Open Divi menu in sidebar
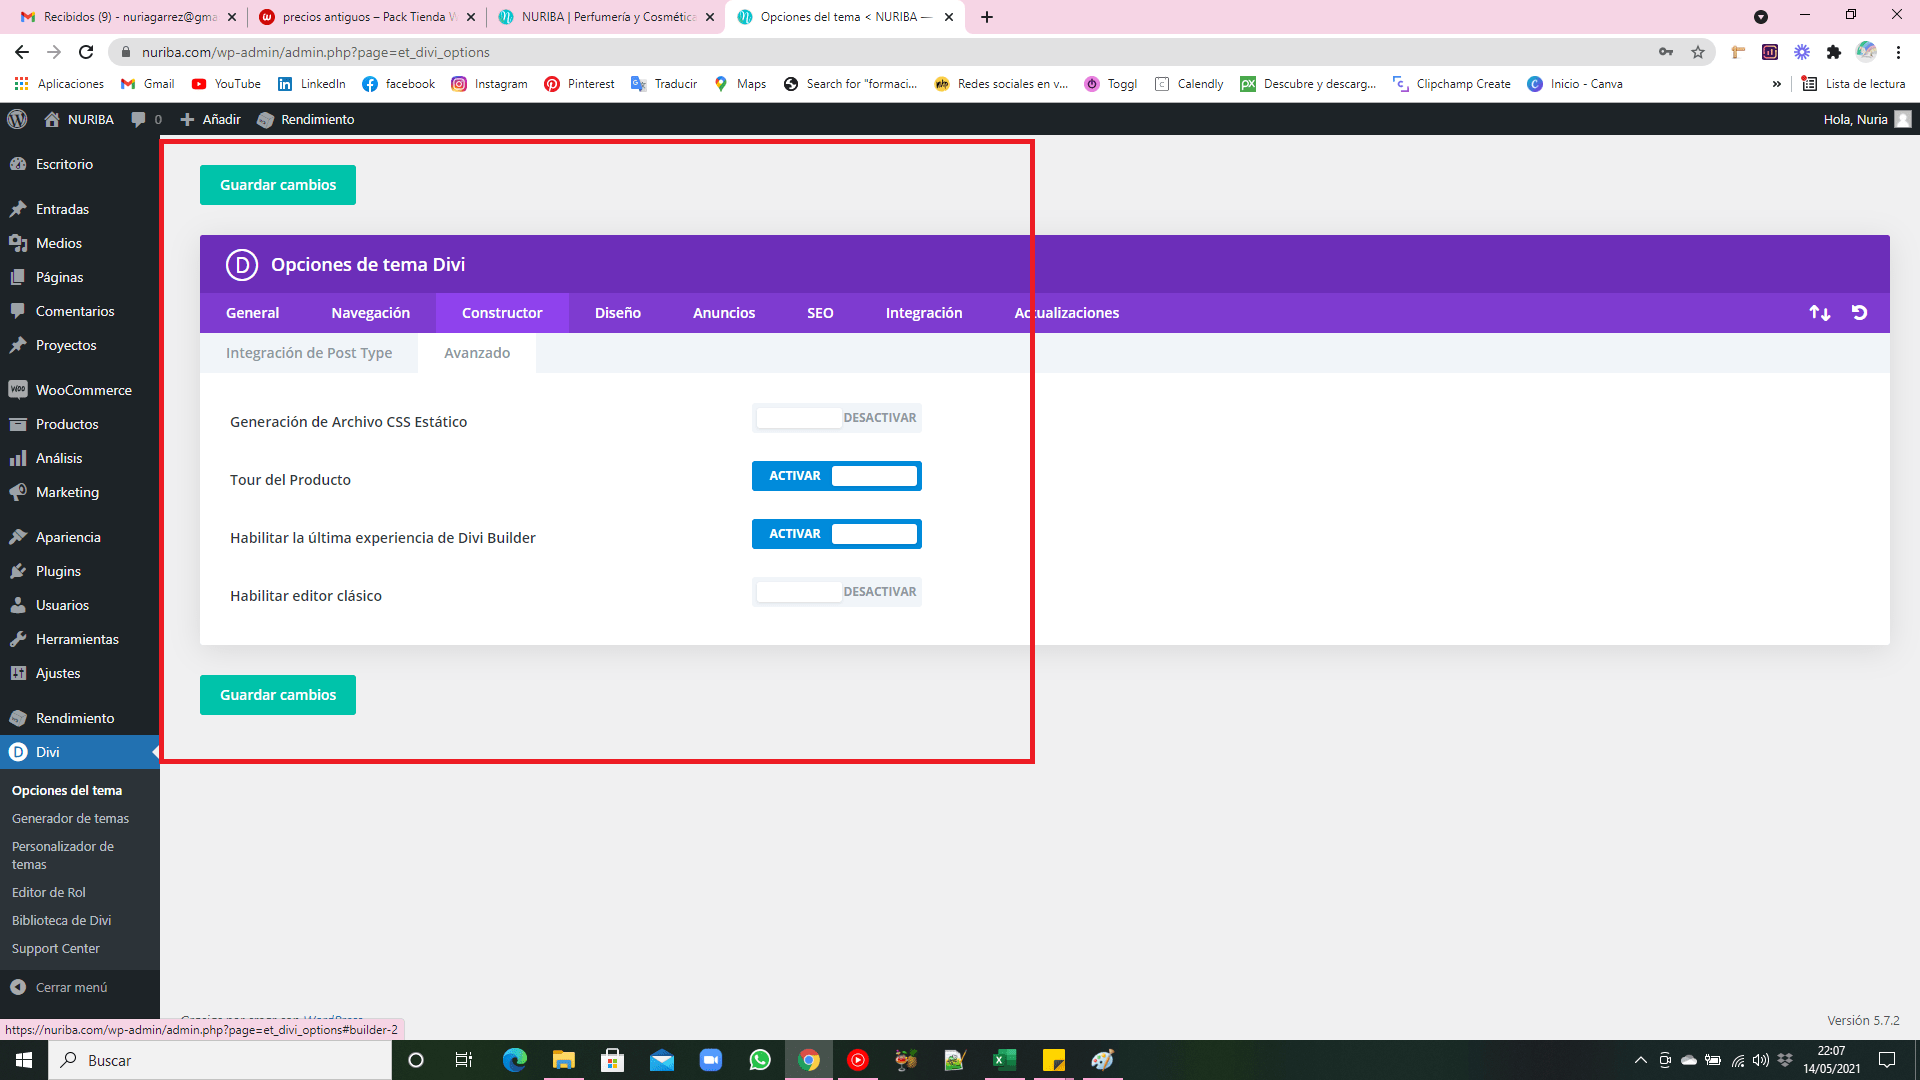Image resolution: width=1920 pixels, height=1080 pixels. [80, 752]
